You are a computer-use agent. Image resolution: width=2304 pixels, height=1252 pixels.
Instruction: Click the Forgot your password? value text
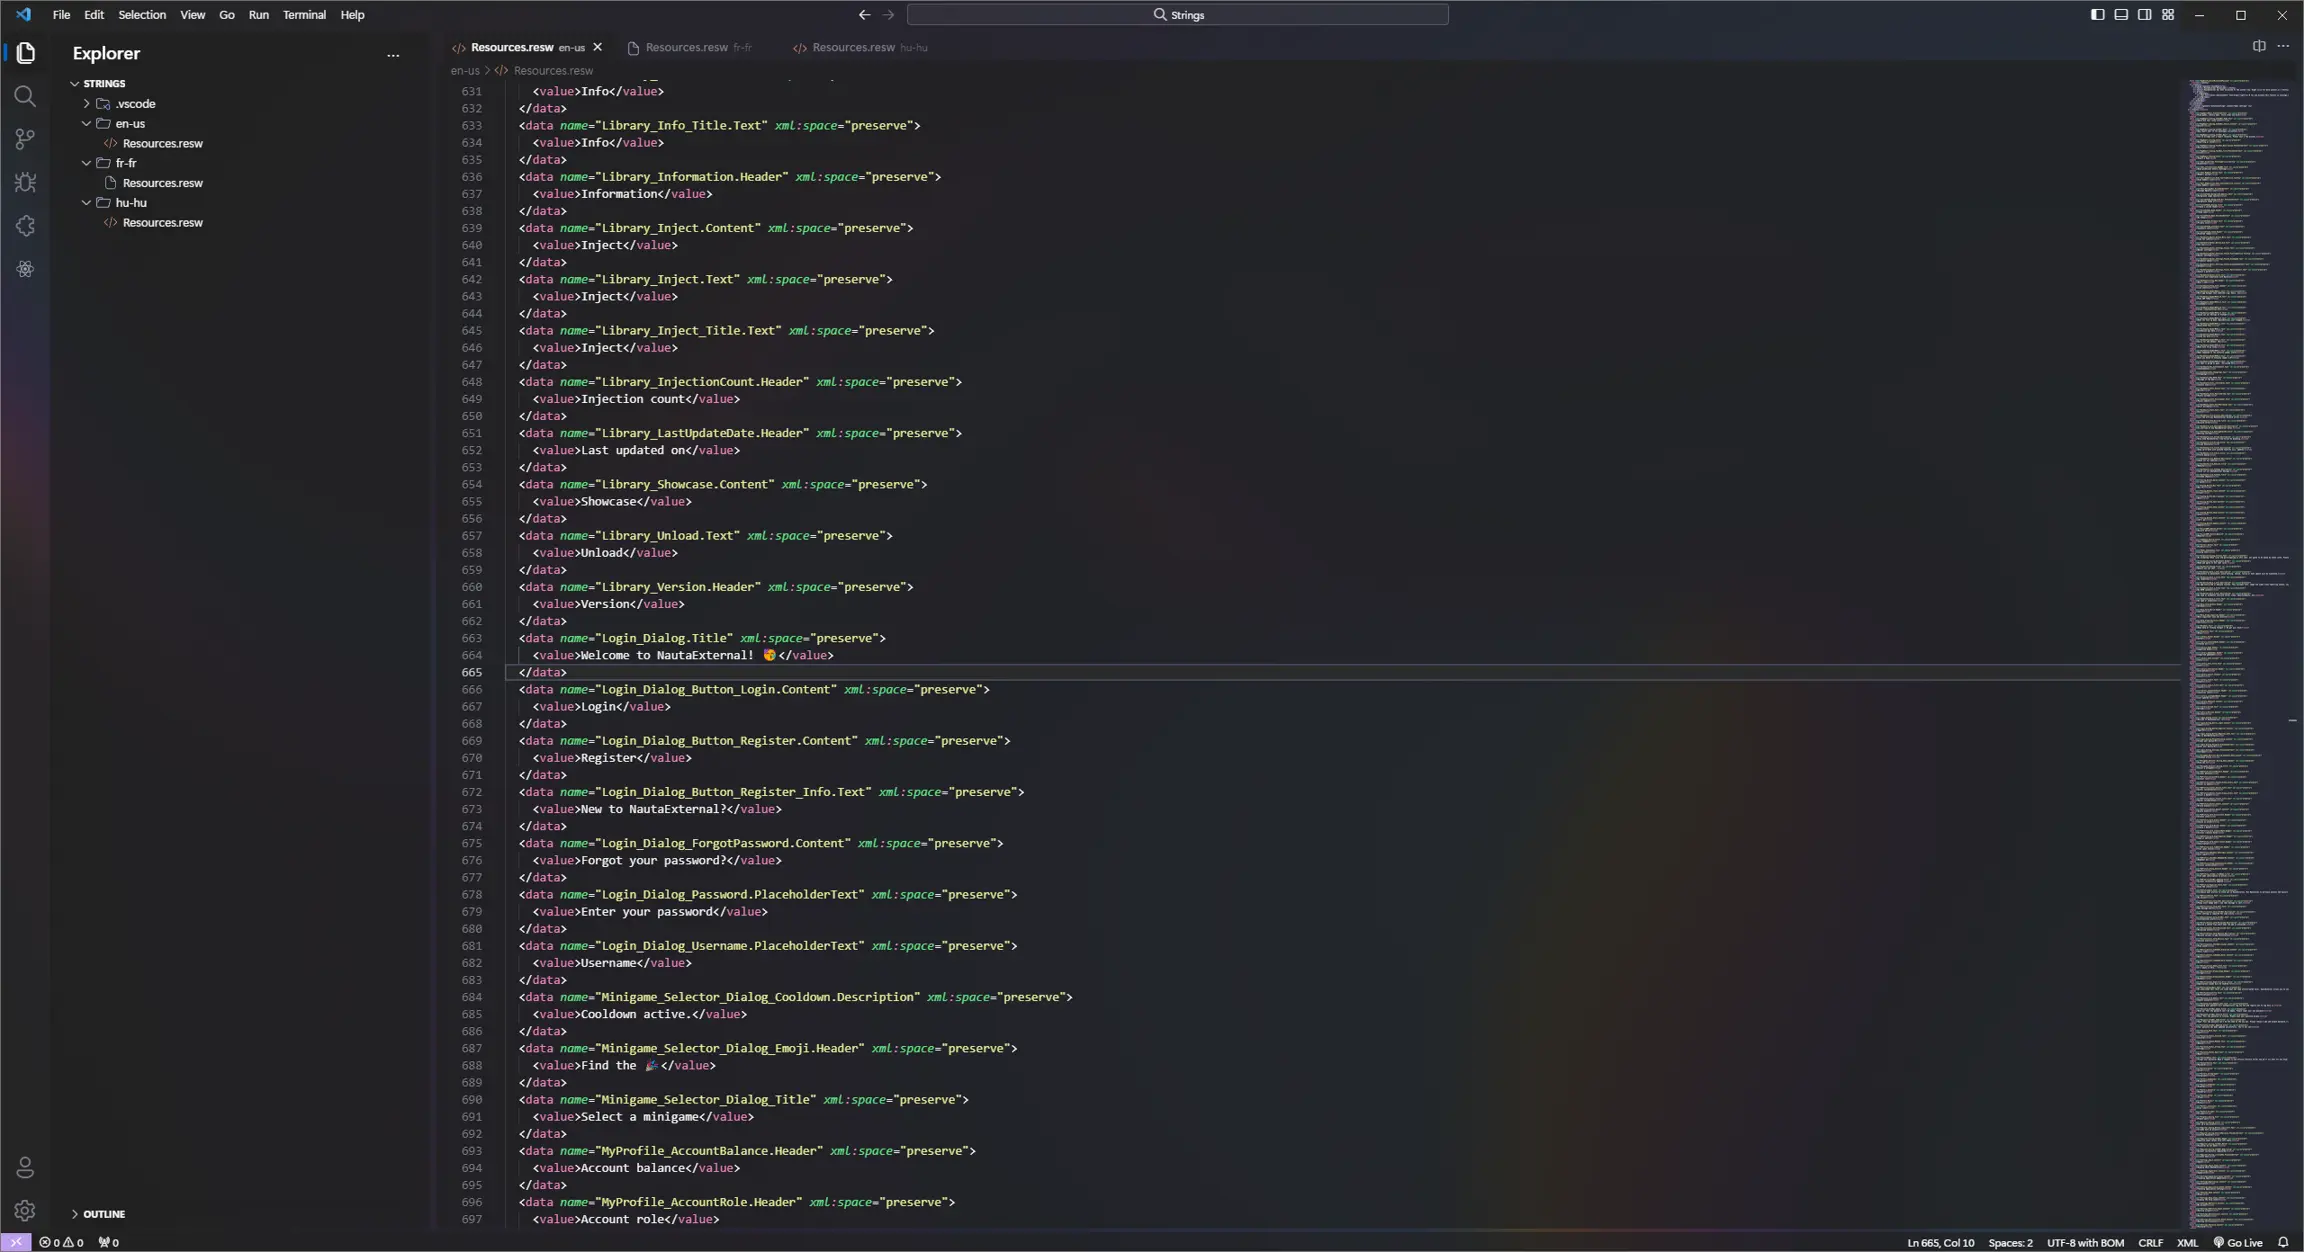pos(653,861)
